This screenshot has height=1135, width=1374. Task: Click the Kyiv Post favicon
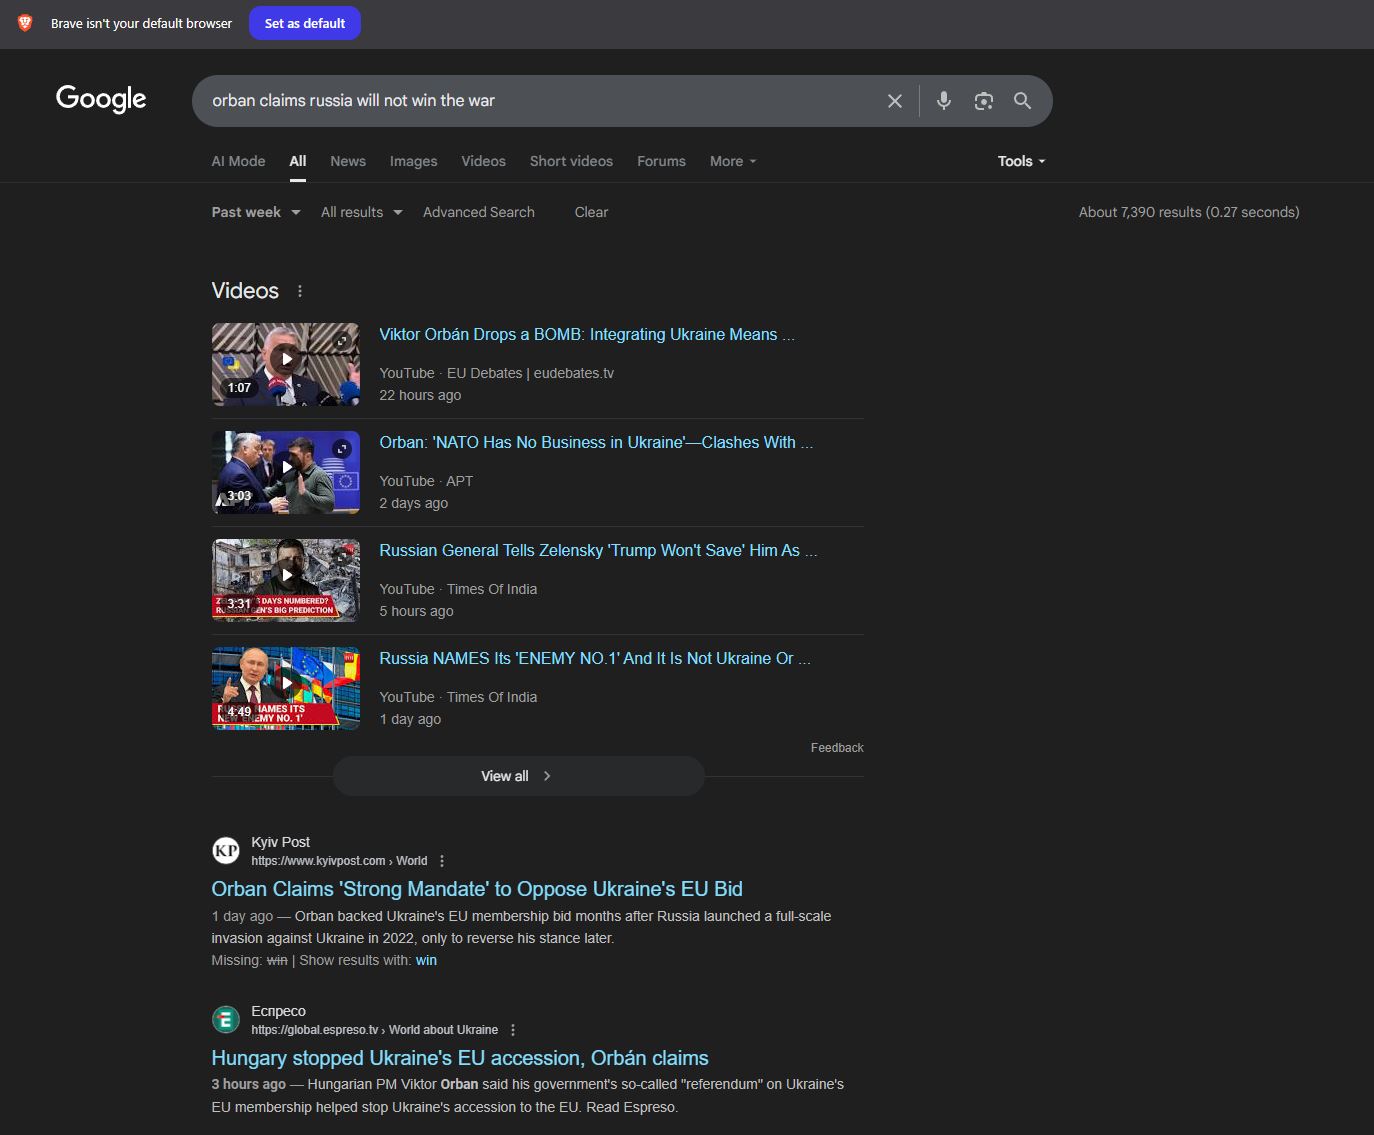click(226, 851)
